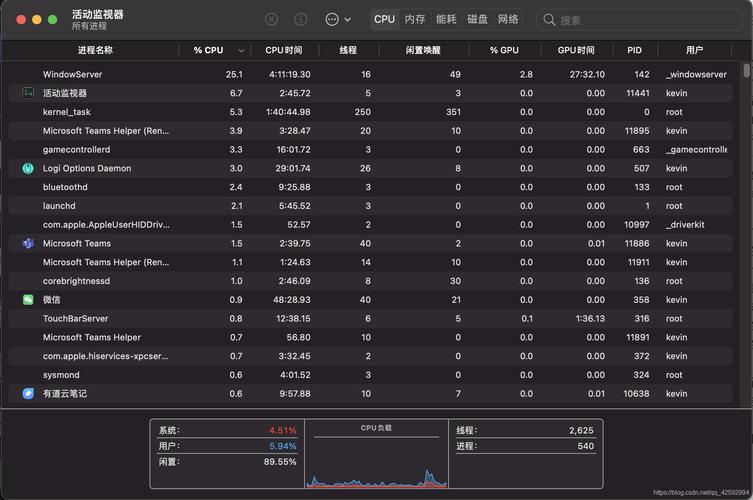Sort by CPU时间 column header
This screenshot has width=753, height=500.
284,50
